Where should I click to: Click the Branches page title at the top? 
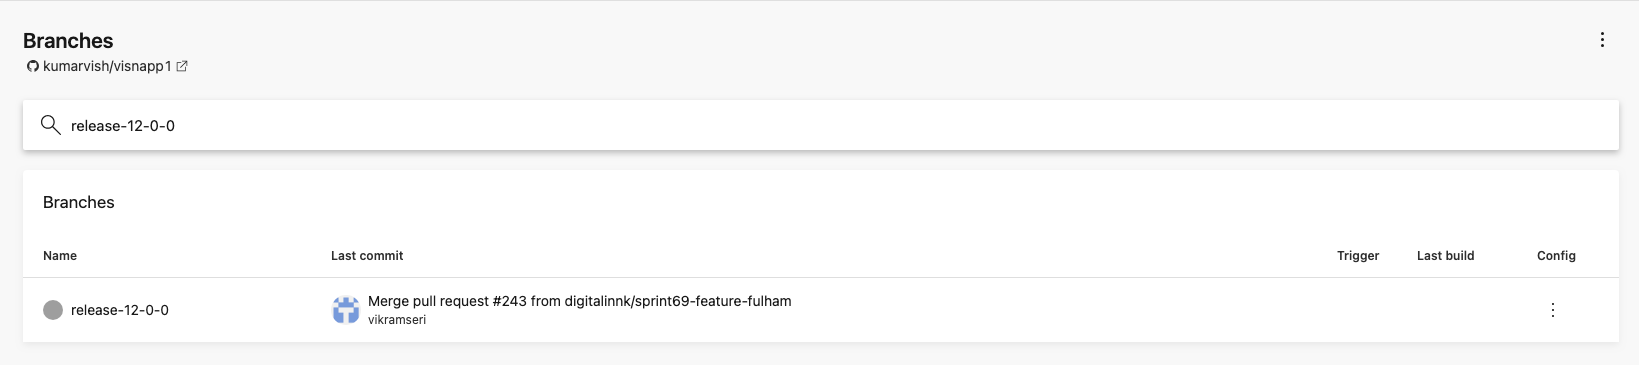pos(68,41)
